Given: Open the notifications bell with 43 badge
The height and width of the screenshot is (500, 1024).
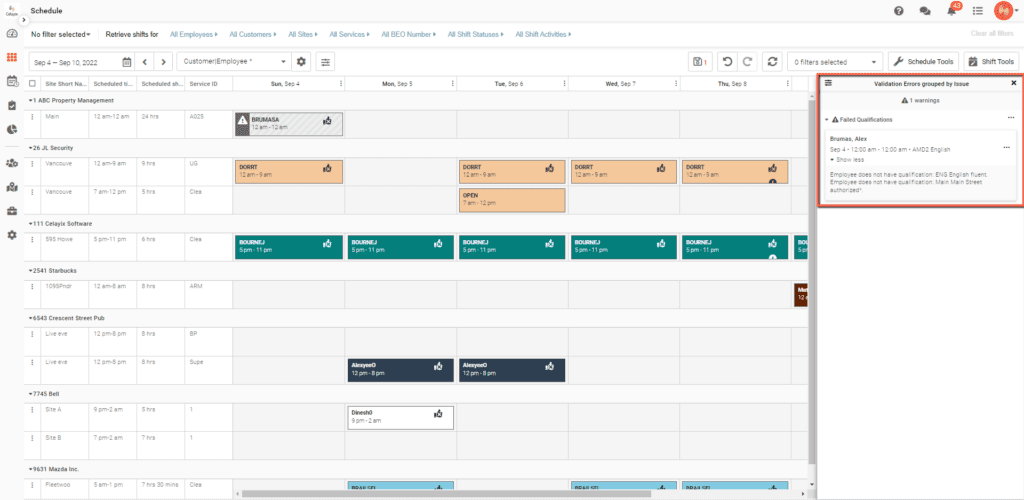Looking at the screenshot, I should [951, 11].
